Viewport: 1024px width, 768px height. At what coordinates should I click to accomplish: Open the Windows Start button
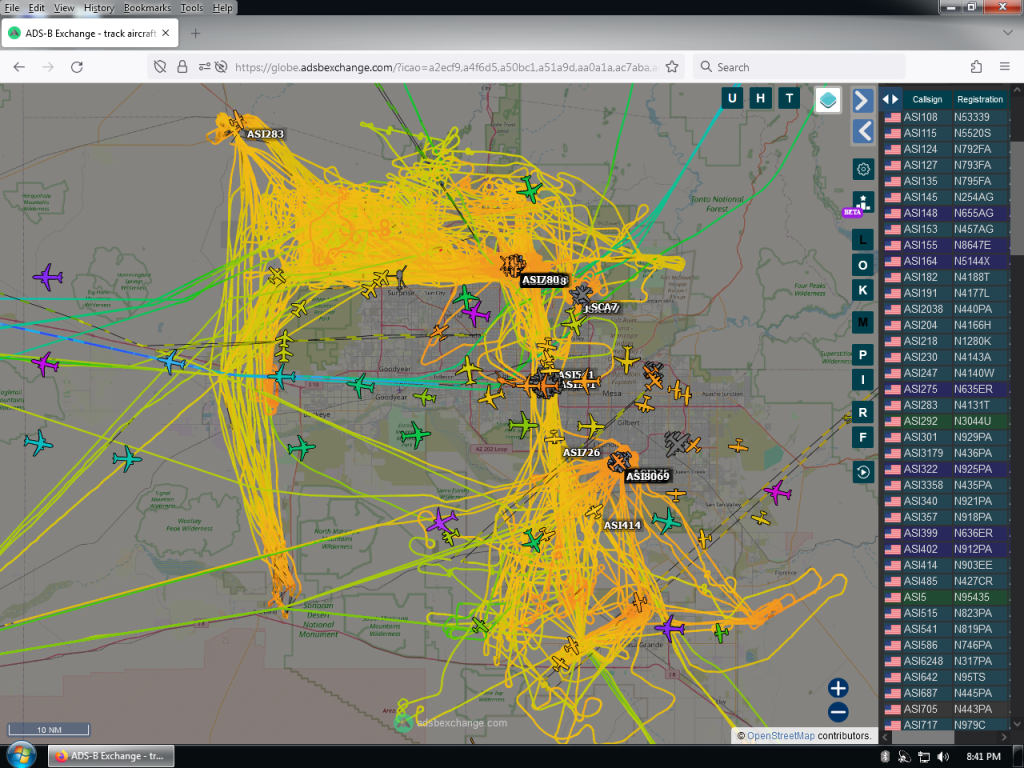(x=22, y=756)
